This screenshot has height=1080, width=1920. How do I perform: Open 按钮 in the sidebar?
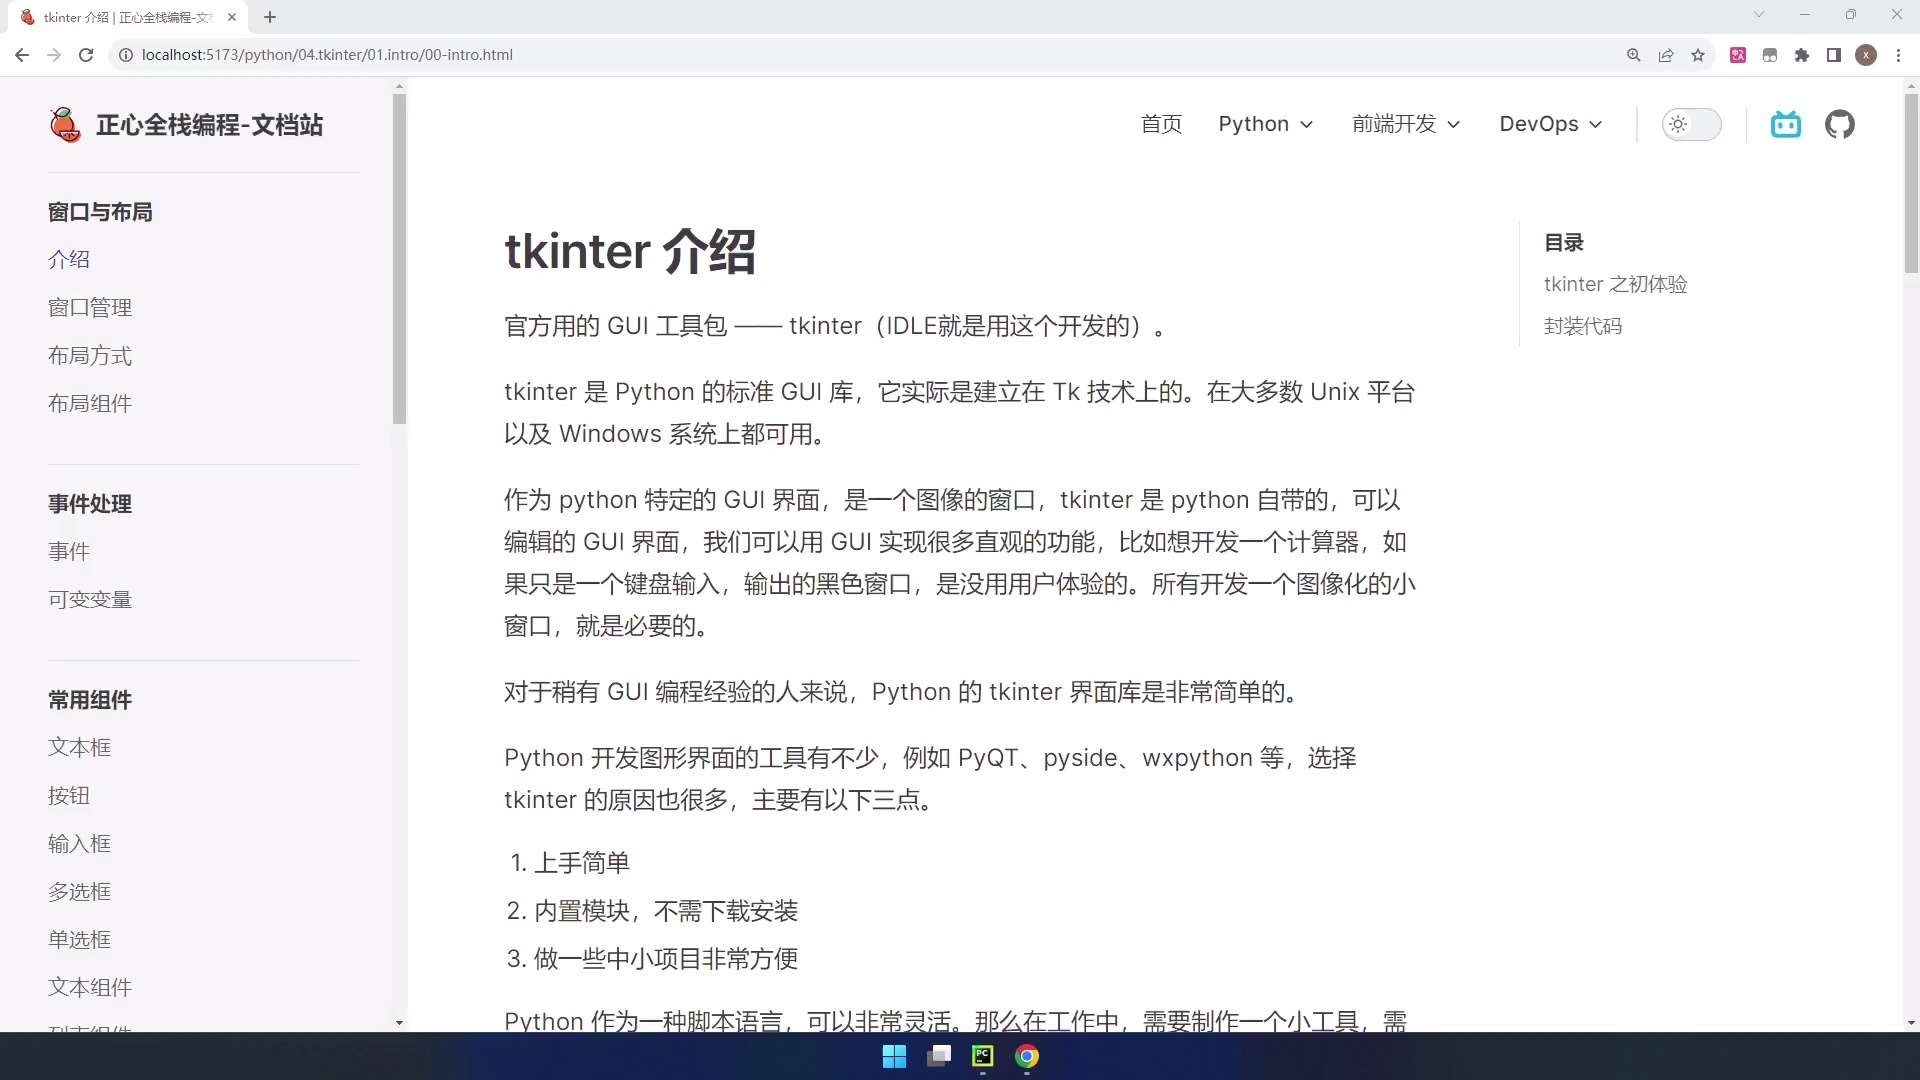69,795
